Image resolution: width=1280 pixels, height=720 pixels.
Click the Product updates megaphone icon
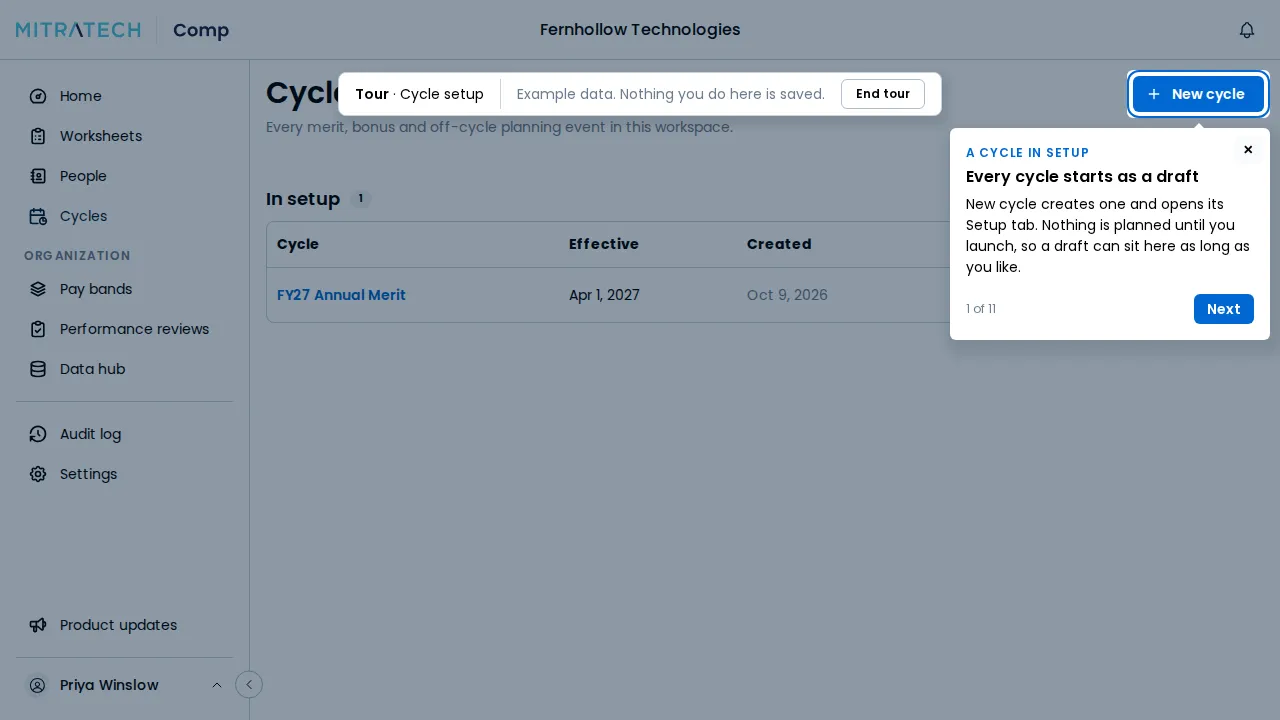coord(38,625)
